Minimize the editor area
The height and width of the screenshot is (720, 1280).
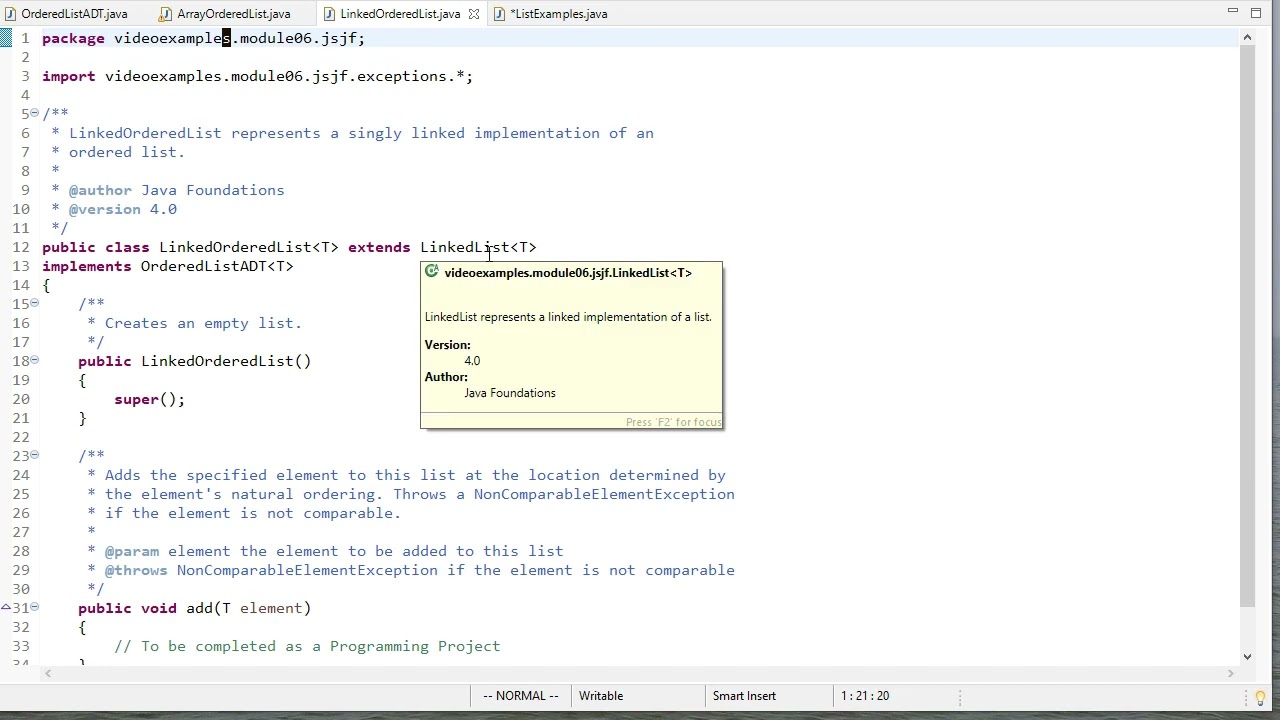pos(1233,12)
